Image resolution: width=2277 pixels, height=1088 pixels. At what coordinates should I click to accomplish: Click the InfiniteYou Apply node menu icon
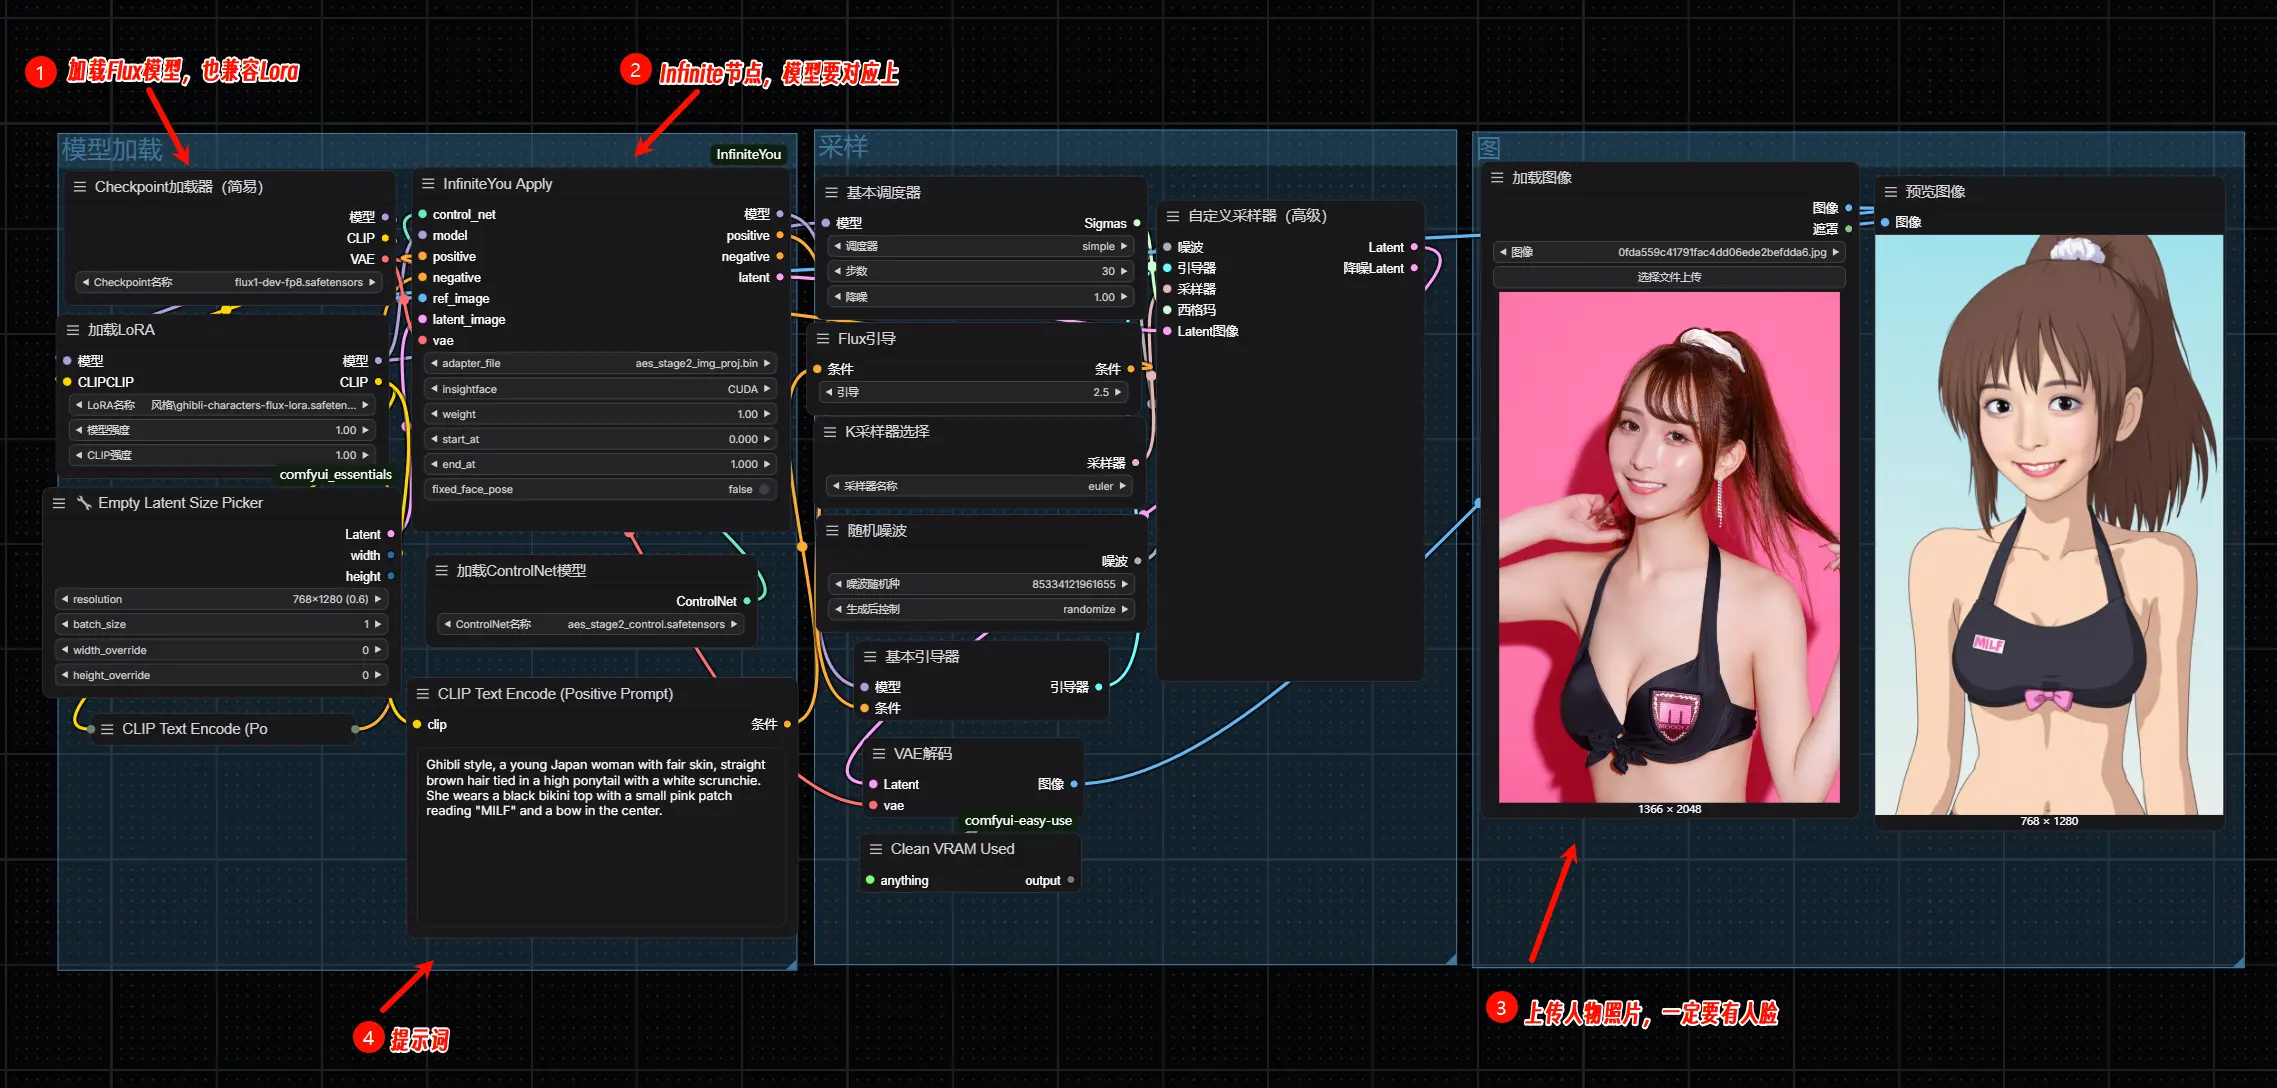pyautogui.click(x=428, y=184)
